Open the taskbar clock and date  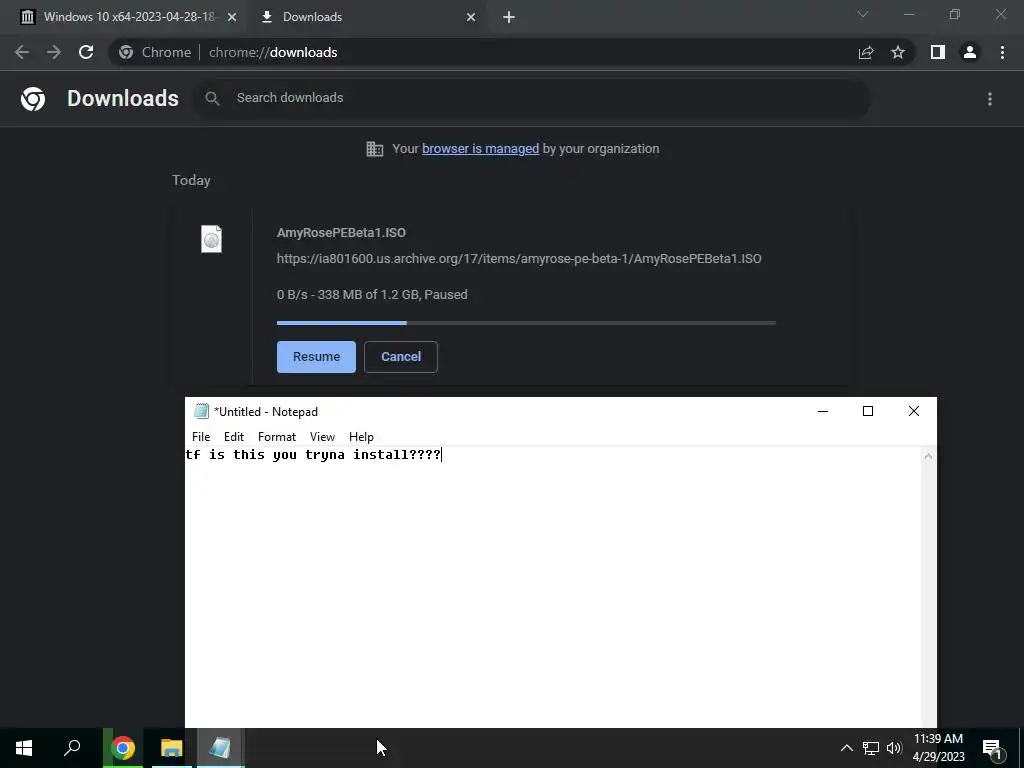(938, 748)
